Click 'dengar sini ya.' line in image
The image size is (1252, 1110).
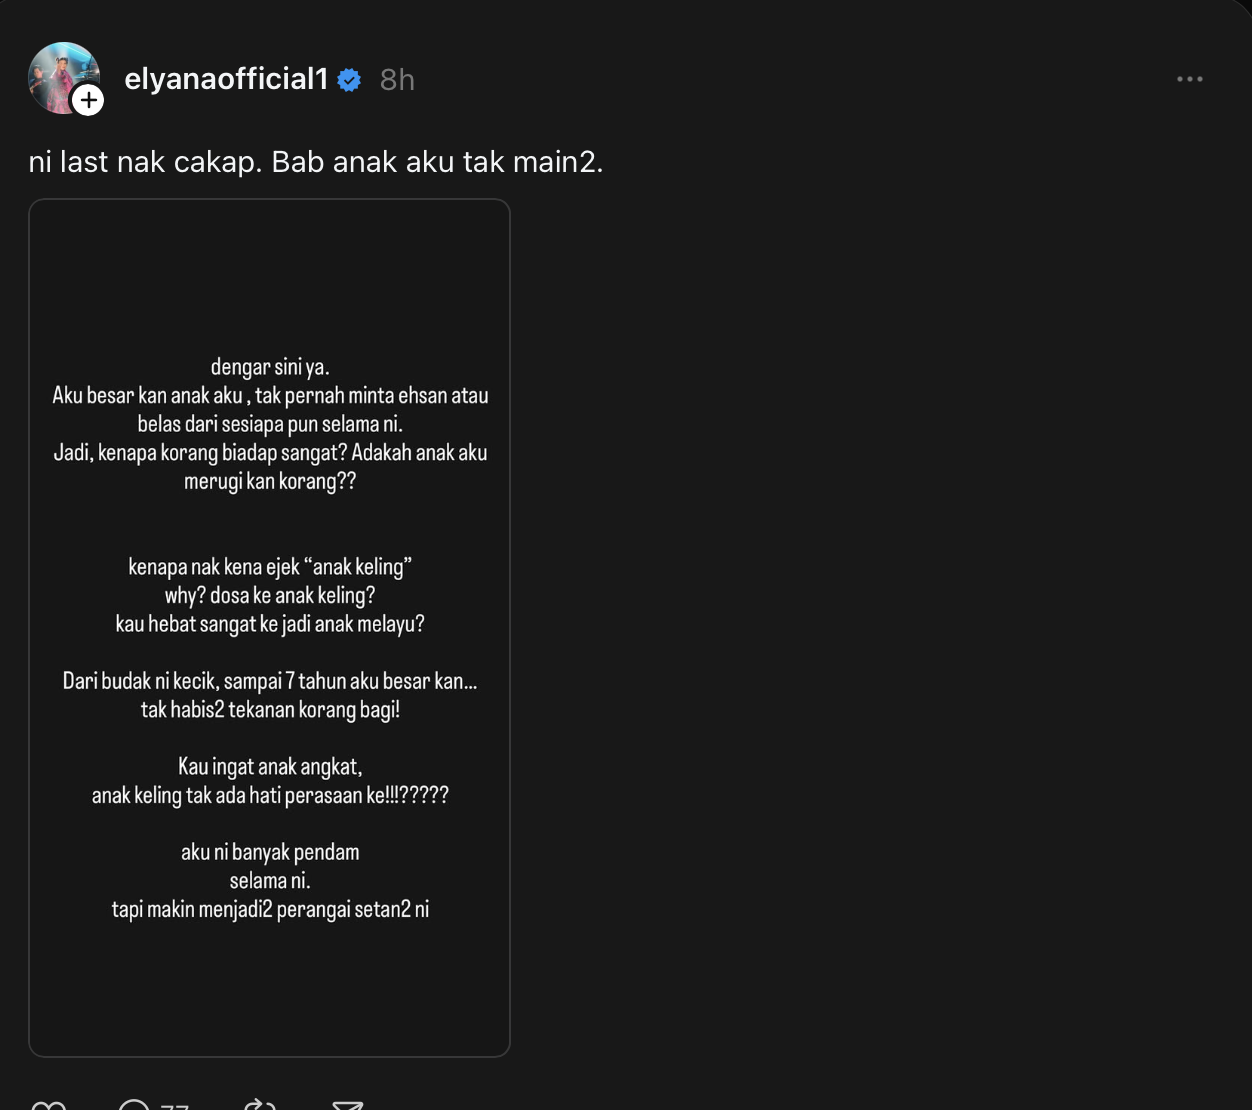[270, 367]
